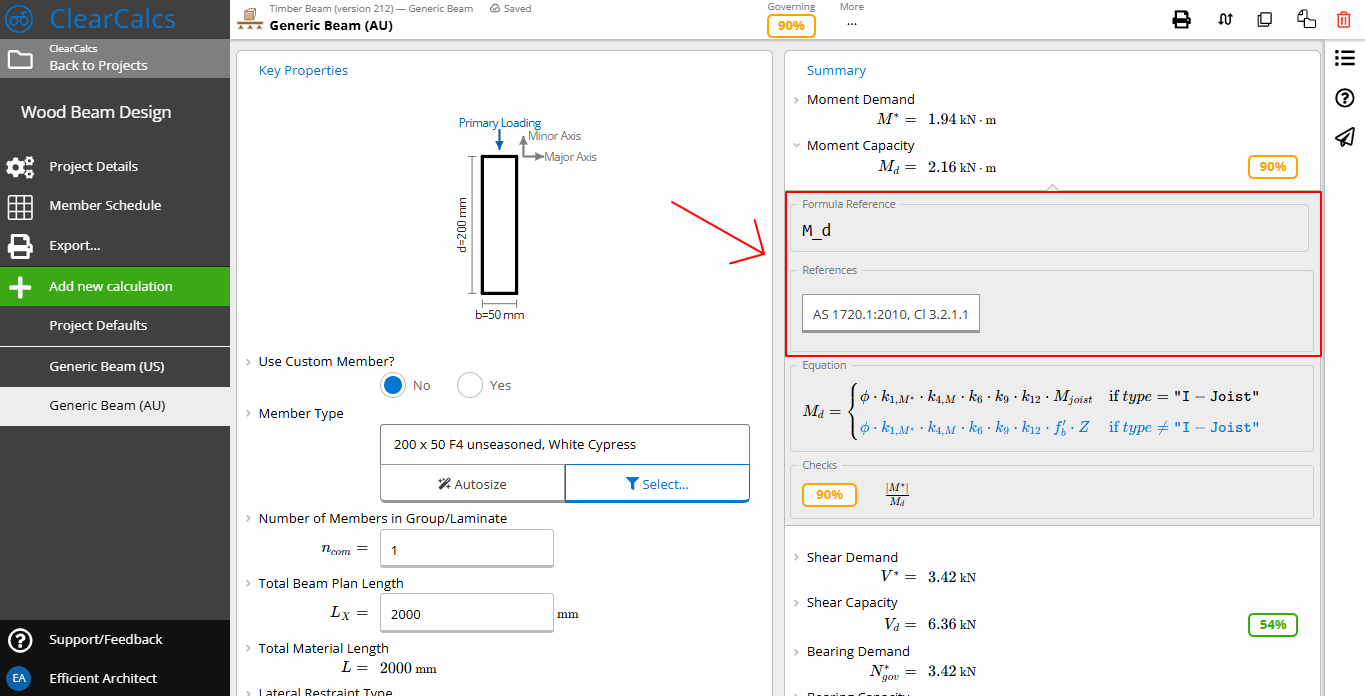
Task: Delete the calculation with red trash icon
Action: pyautogui.click(x=1343, y=19)
